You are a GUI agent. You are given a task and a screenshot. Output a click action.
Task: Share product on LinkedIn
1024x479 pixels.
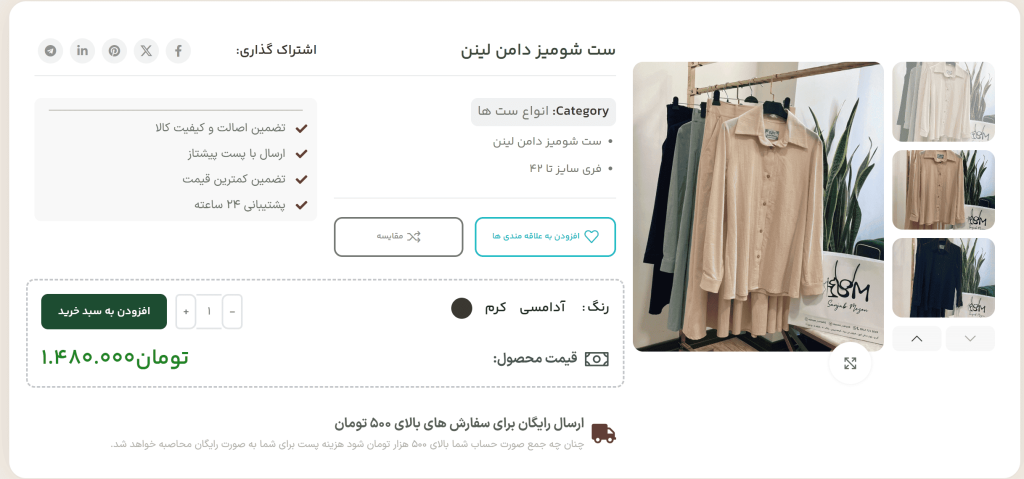82,51
